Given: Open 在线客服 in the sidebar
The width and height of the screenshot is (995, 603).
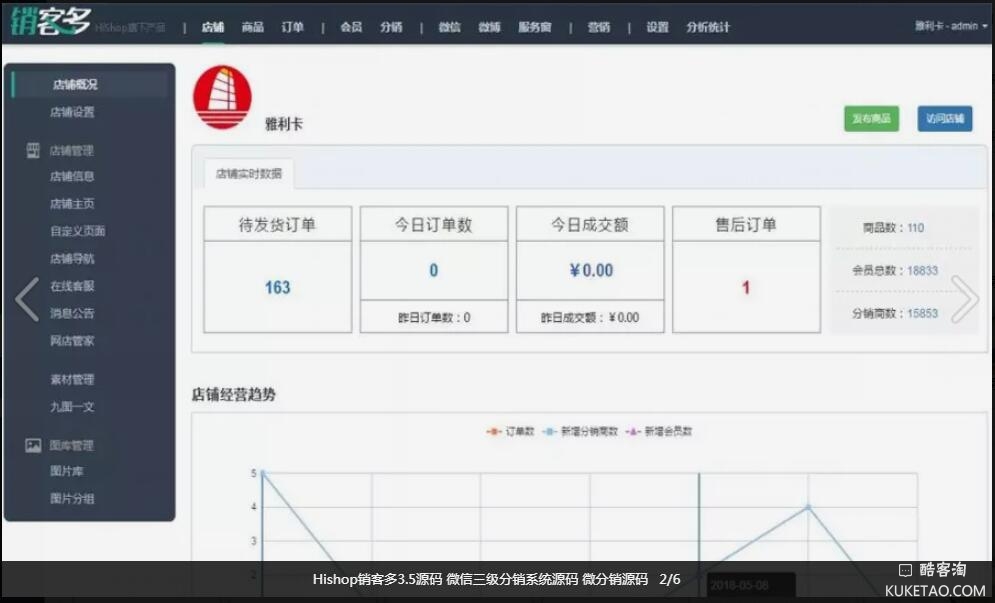Looking at the screenshot, I should point(72,286).
